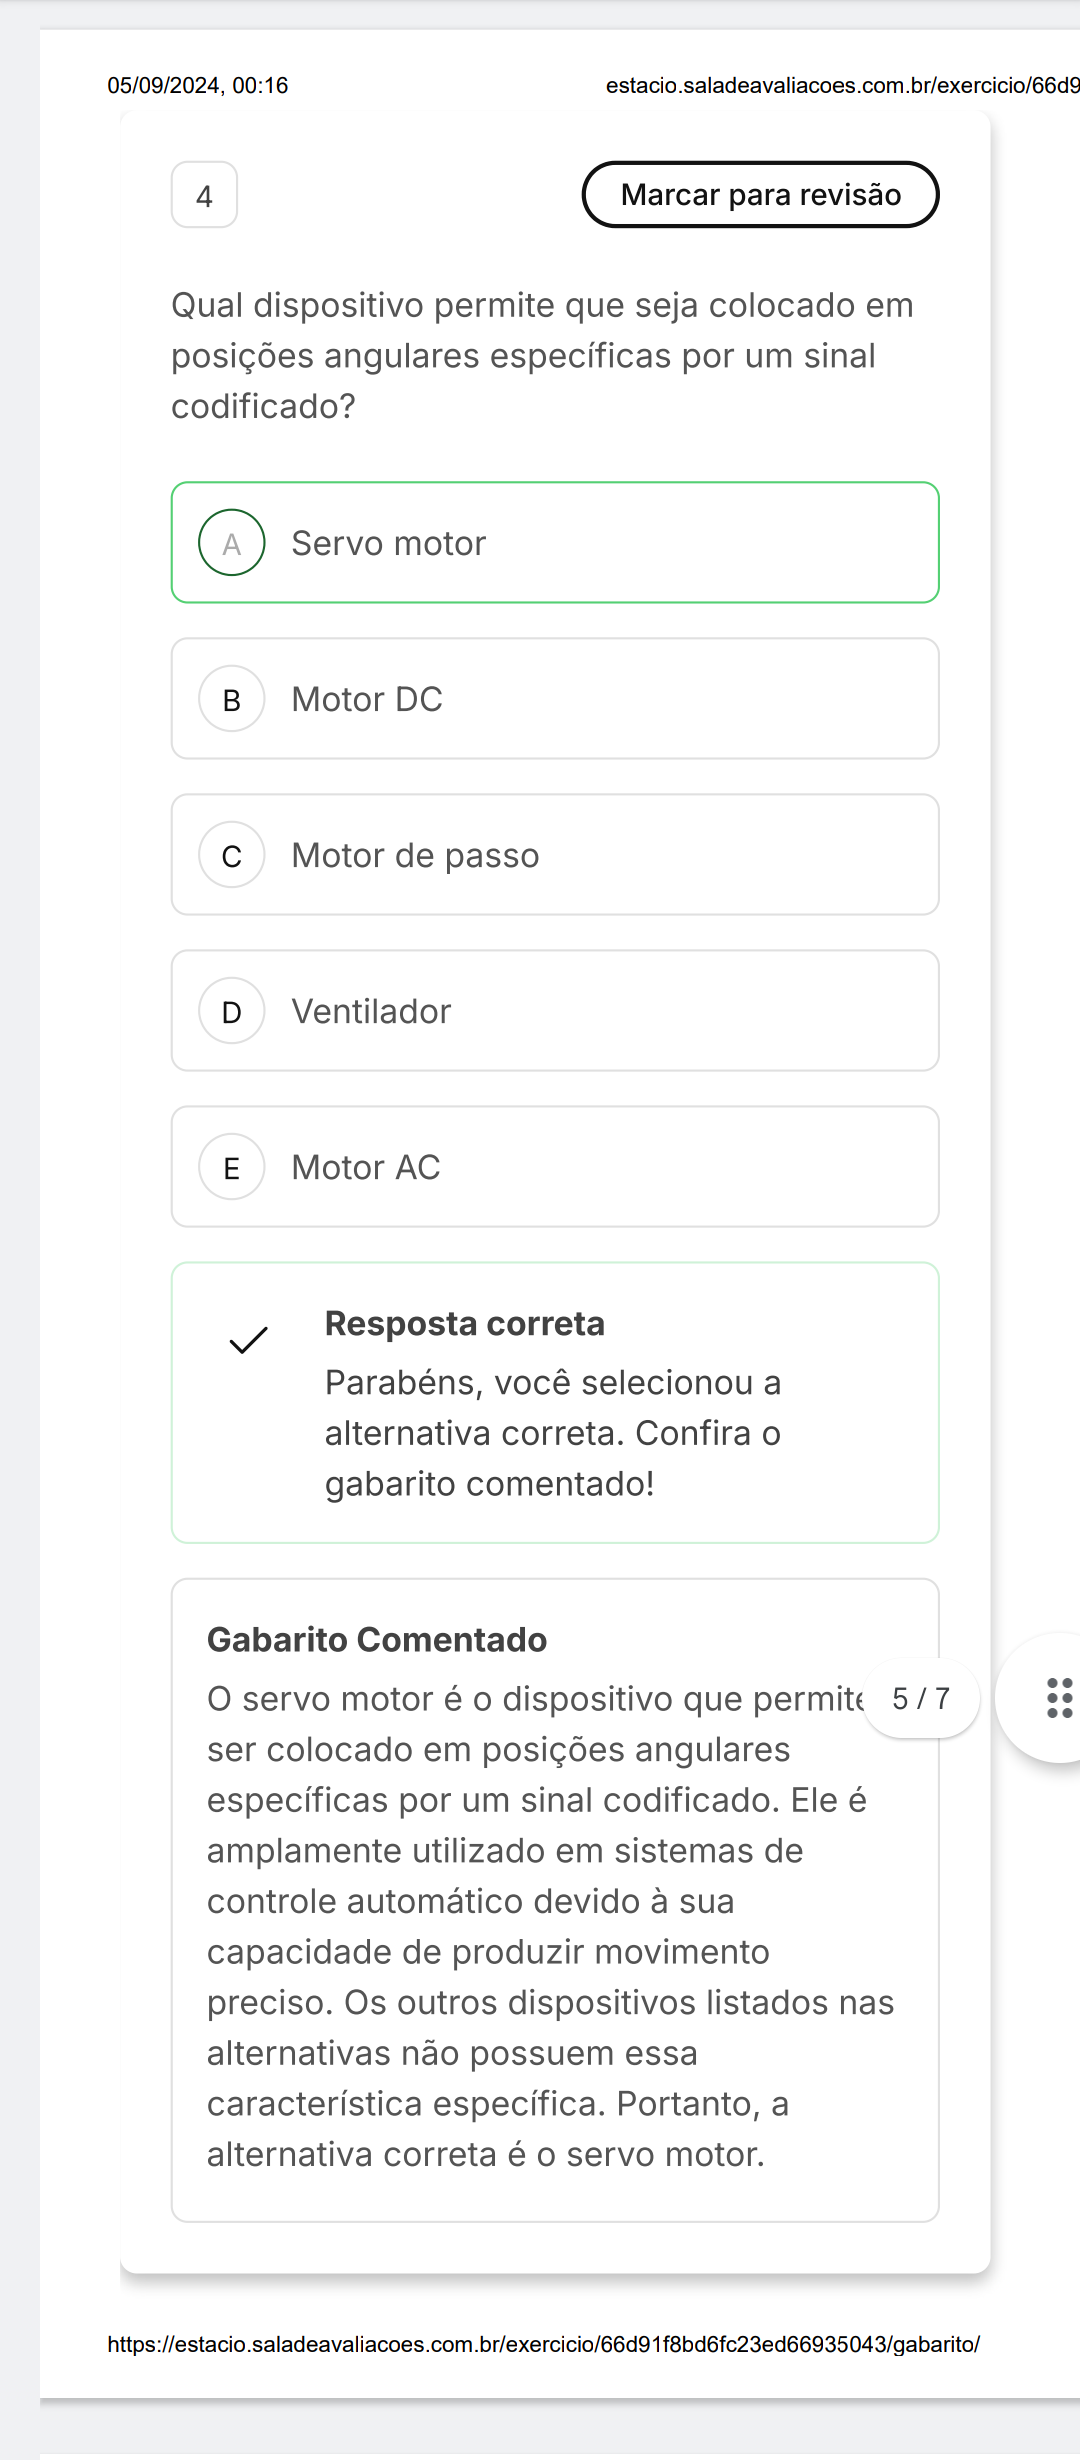Open the gabarito URL at page bottom
This screenshot has height=2460, width=1080.
(x=543, y=2344)
